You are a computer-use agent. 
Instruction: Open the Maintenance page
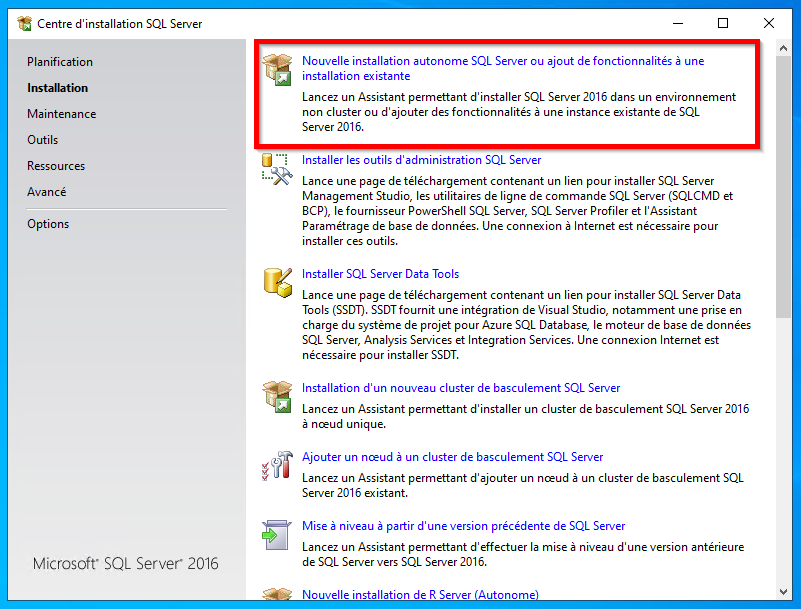pos(61,114)
